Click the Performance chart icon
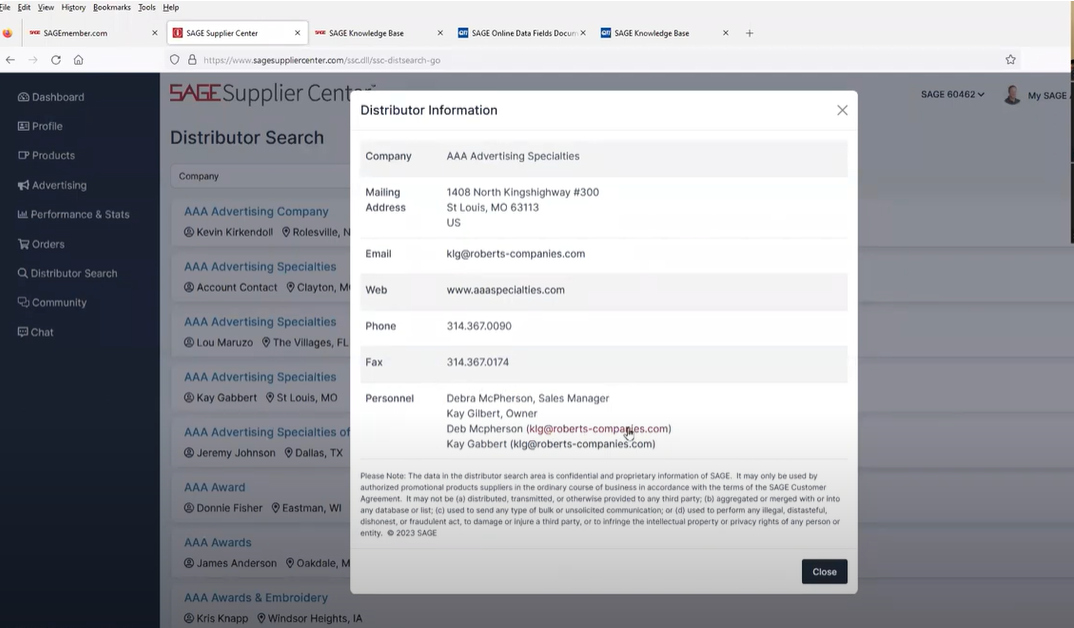This screenshot has width=1074, height=628. (23, 214)
